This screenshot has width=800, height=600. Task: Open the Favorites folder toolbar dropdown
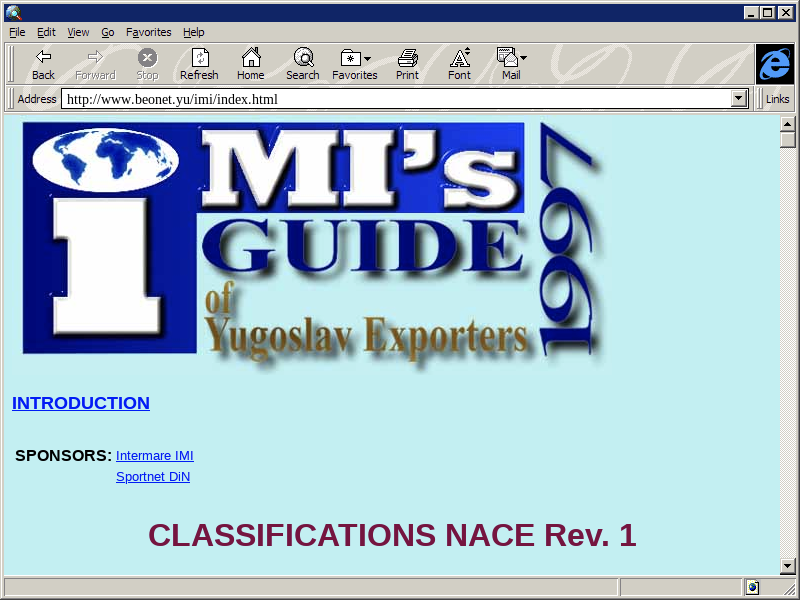(355, 58)
